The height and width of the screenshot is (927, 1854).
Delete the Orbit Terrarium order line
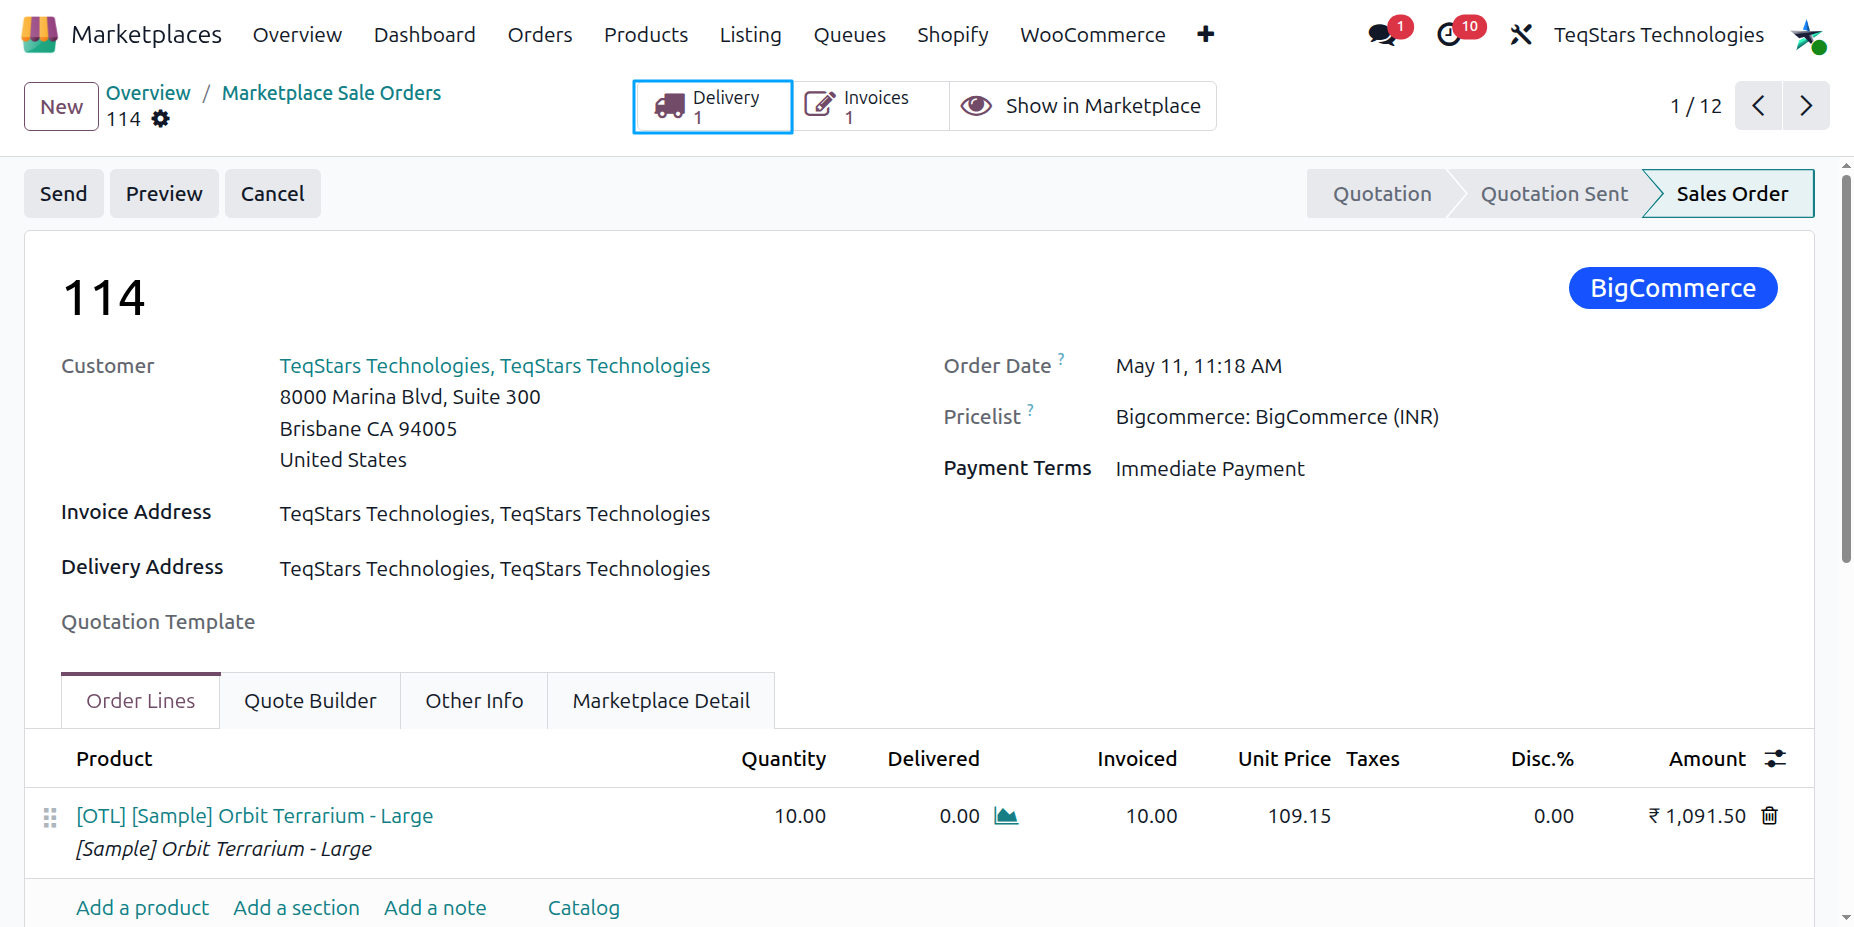pyautogui.click(x=1769, y=816)
